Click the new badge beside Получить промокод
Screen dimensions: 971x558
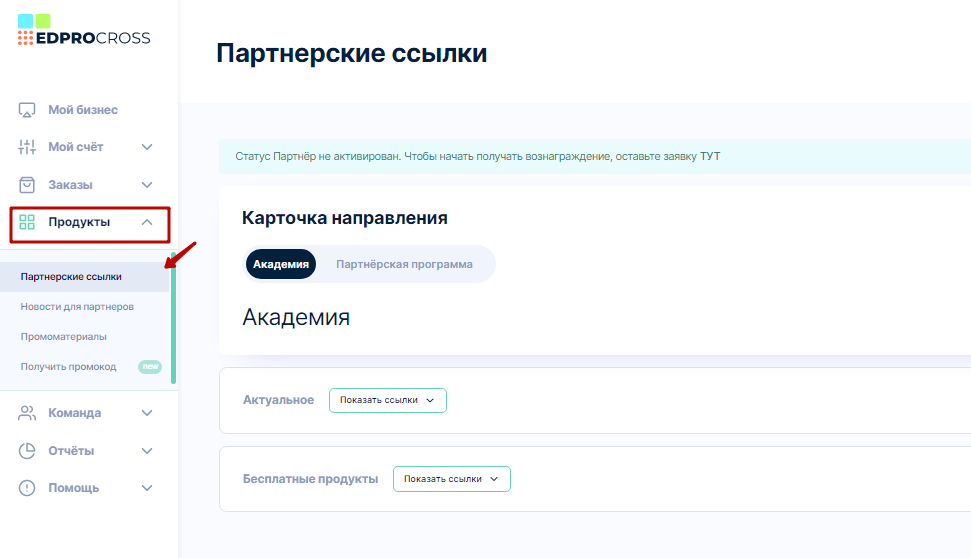pyautogui.click(x=150, y=367)
